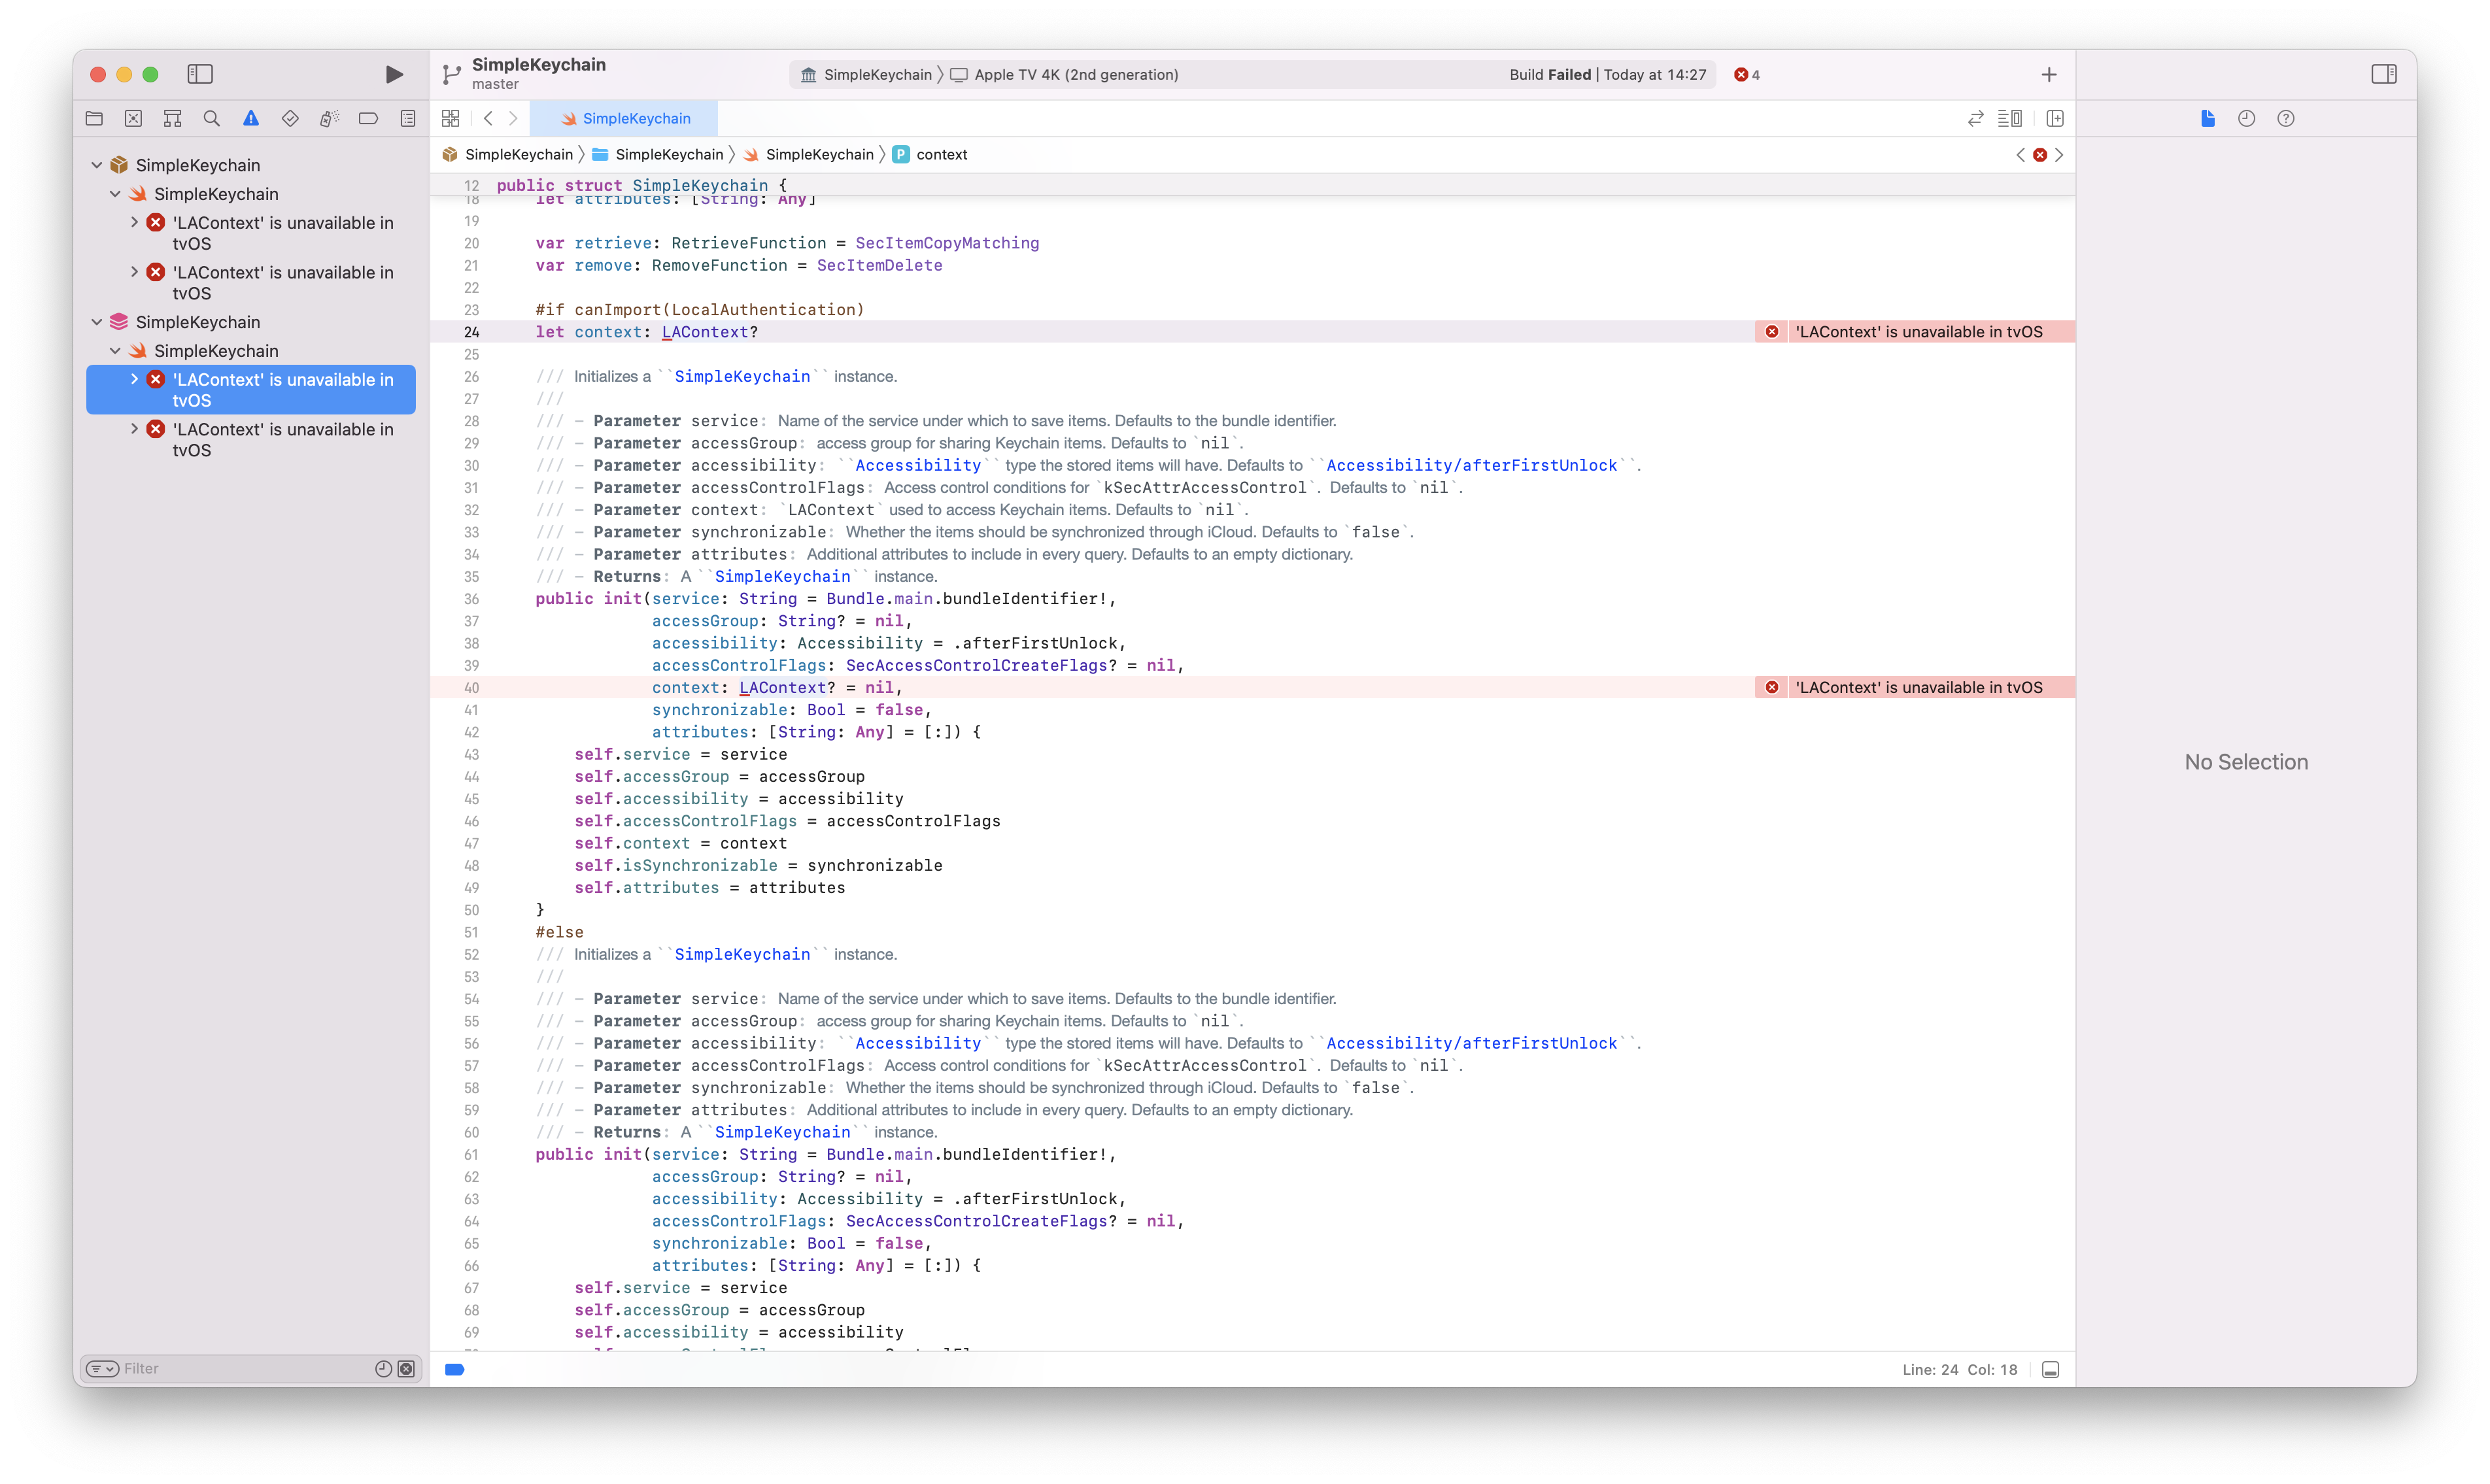
Task: Open the Find navigator magnifier icon
Action: [211, 118]
